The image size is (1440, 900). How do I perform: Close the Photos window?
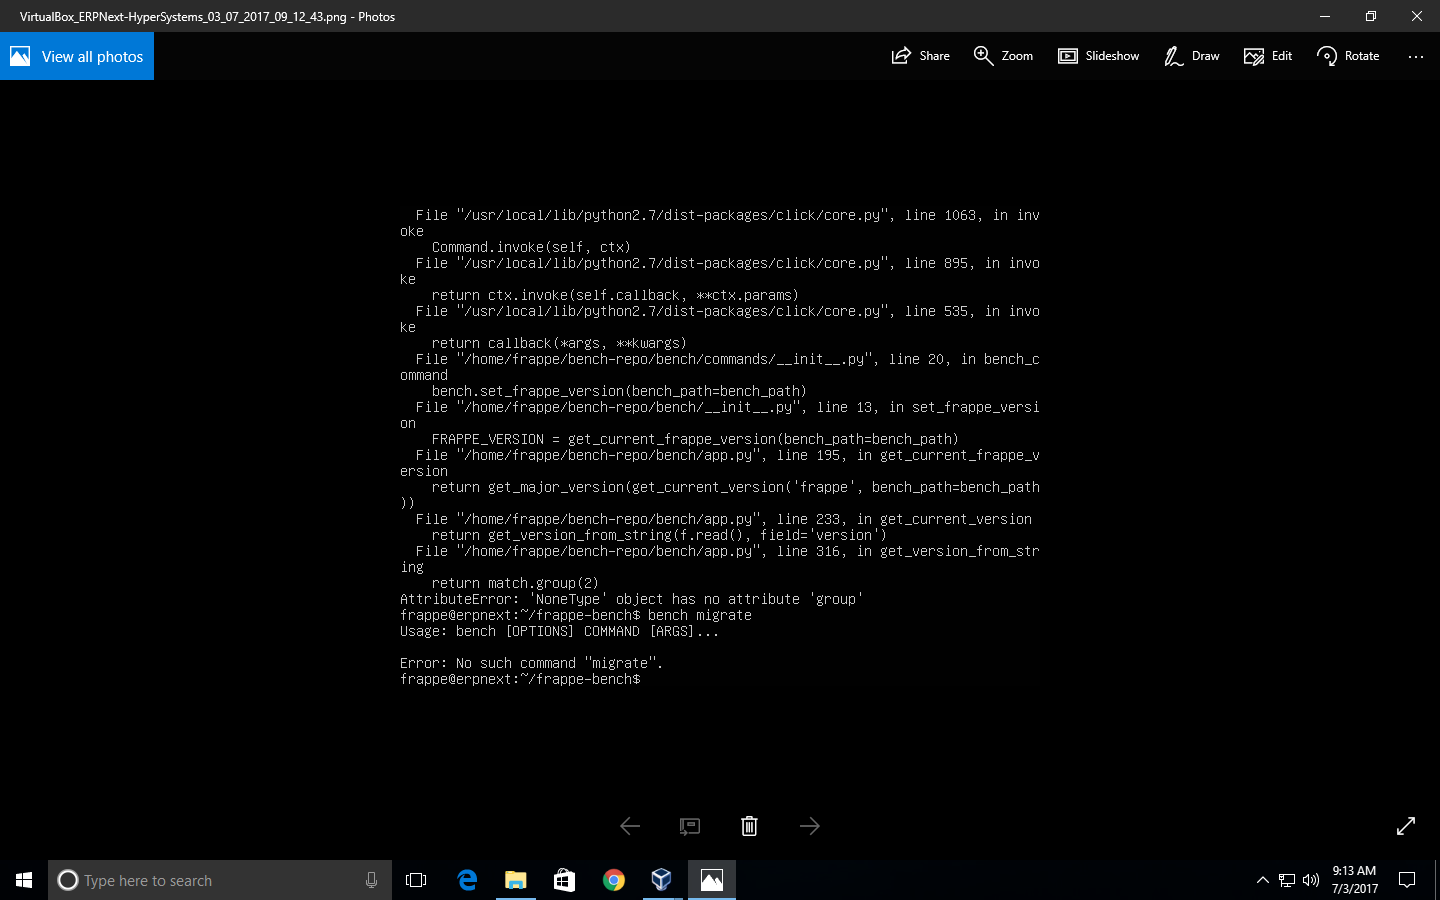pyautogui.click(x=1417, y=16)
